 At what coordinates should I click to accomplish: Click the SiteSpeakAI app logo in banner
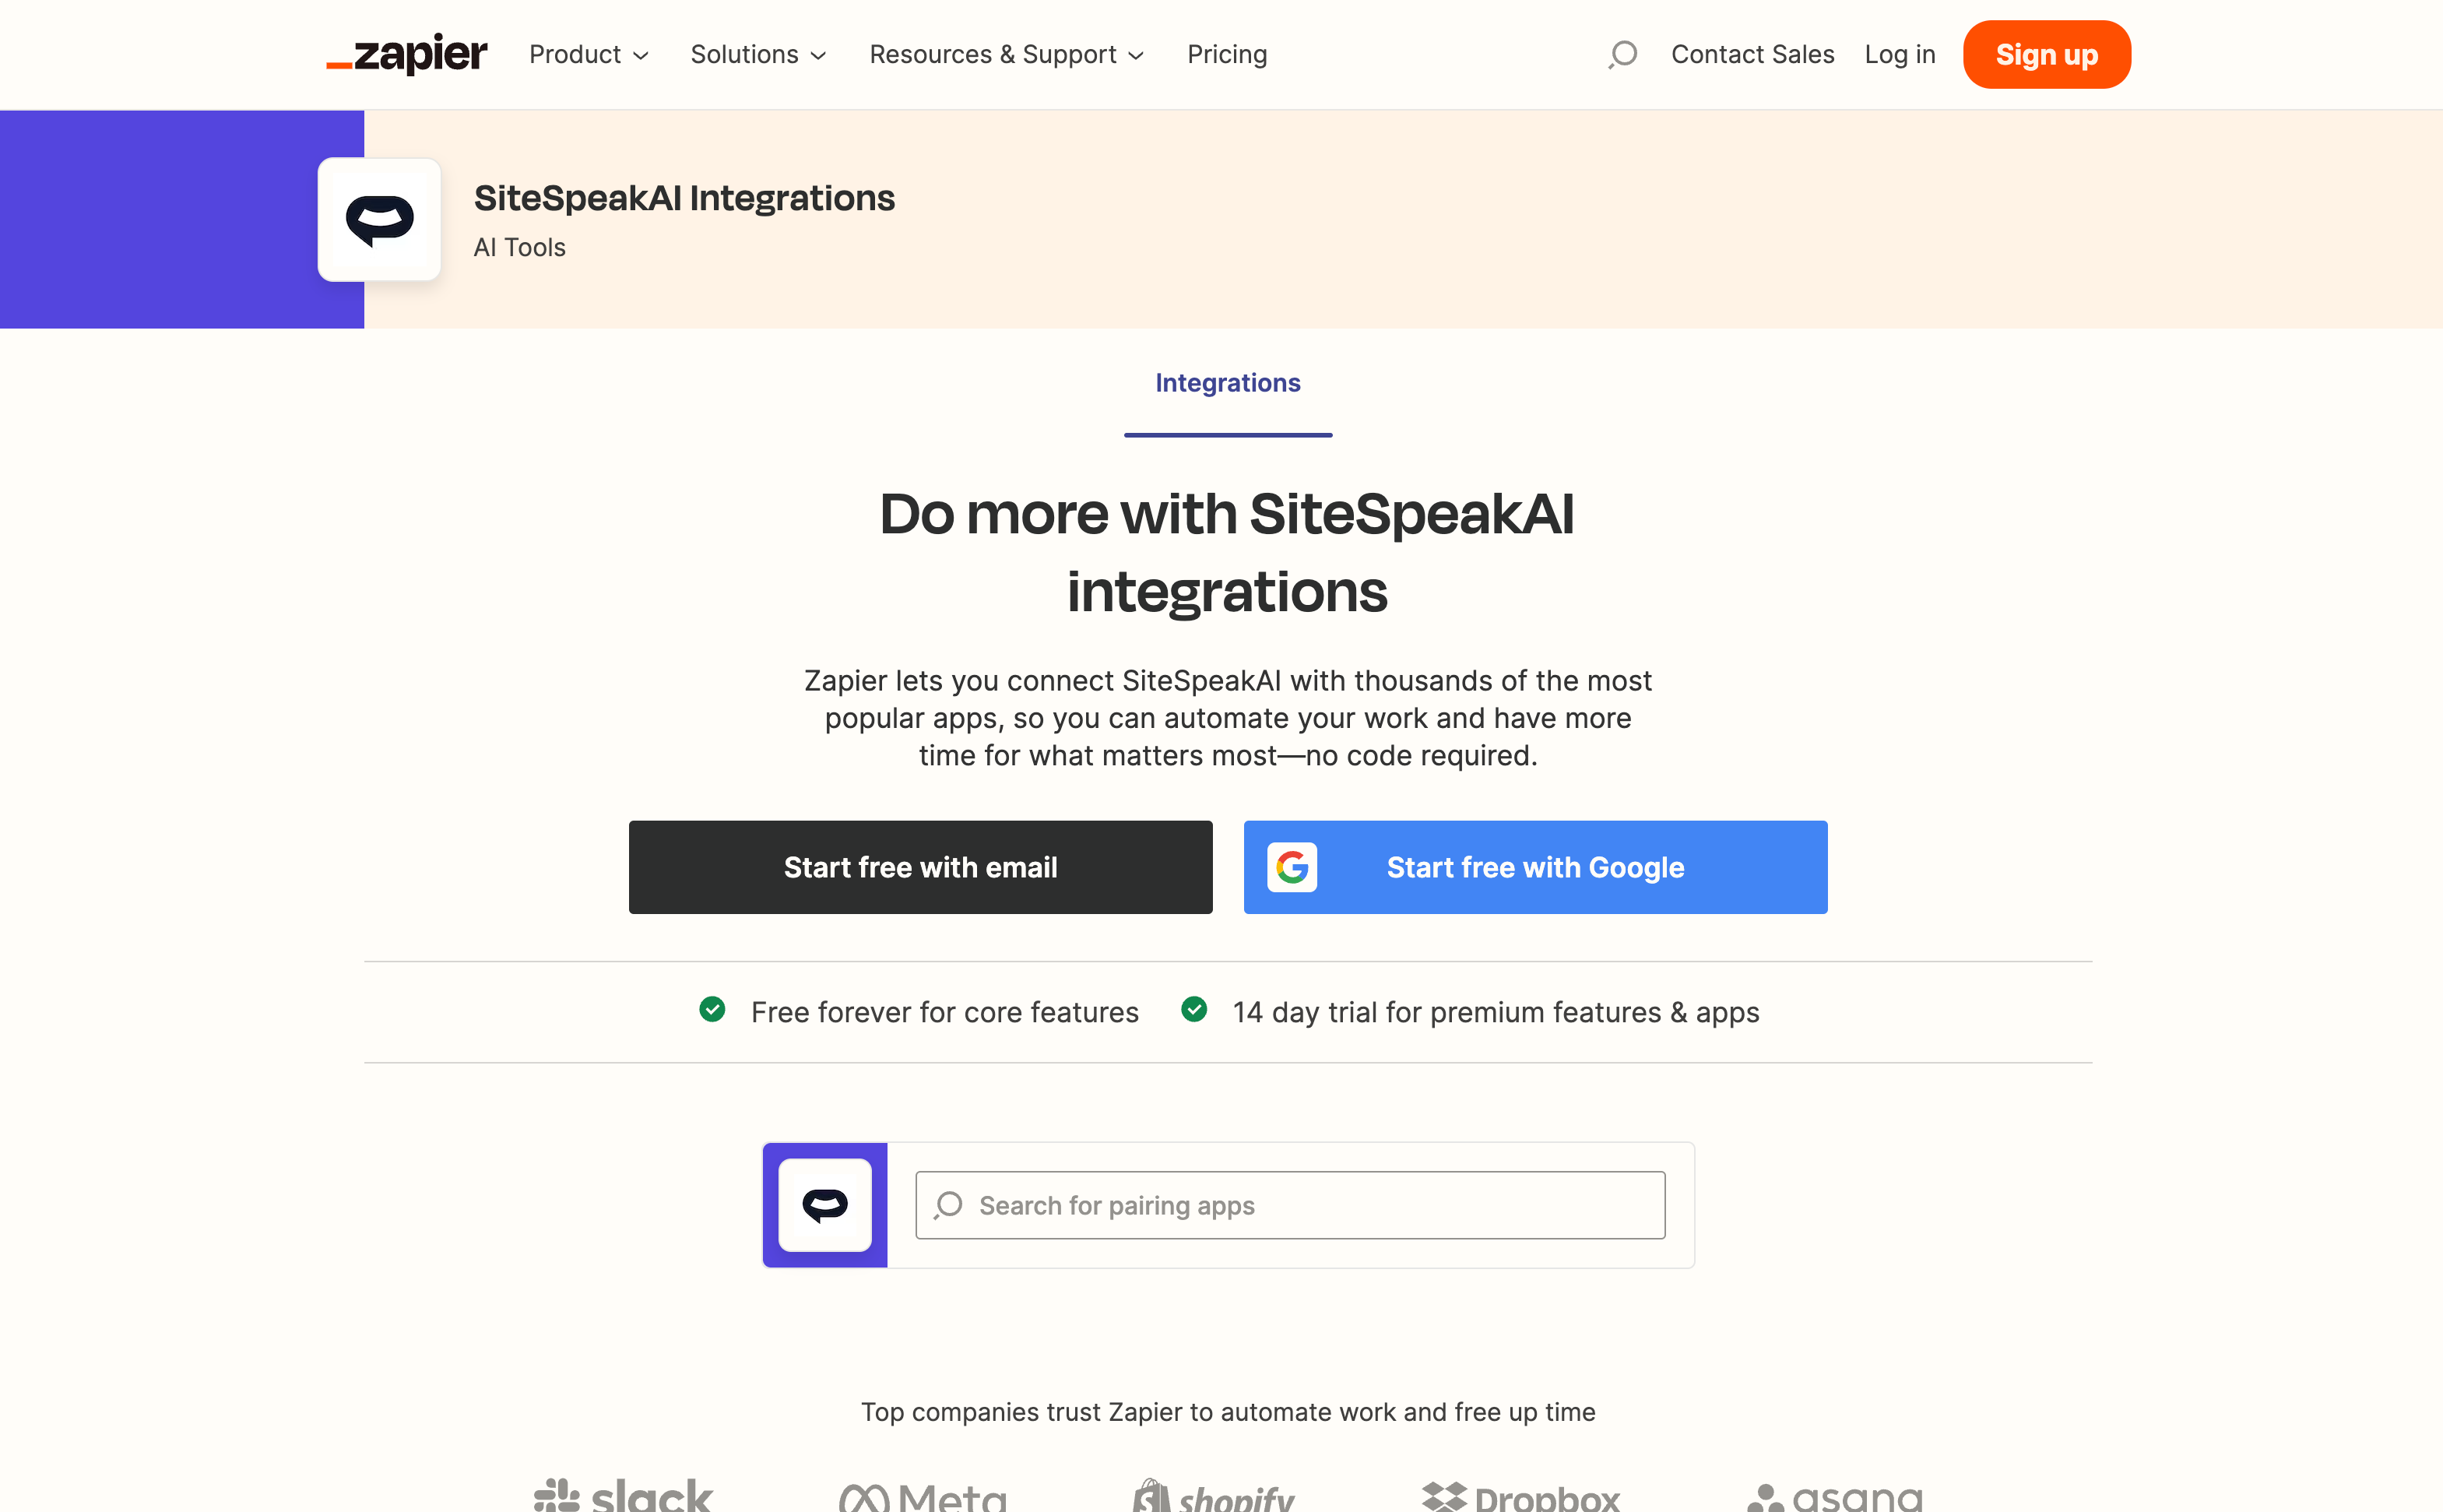379,220
